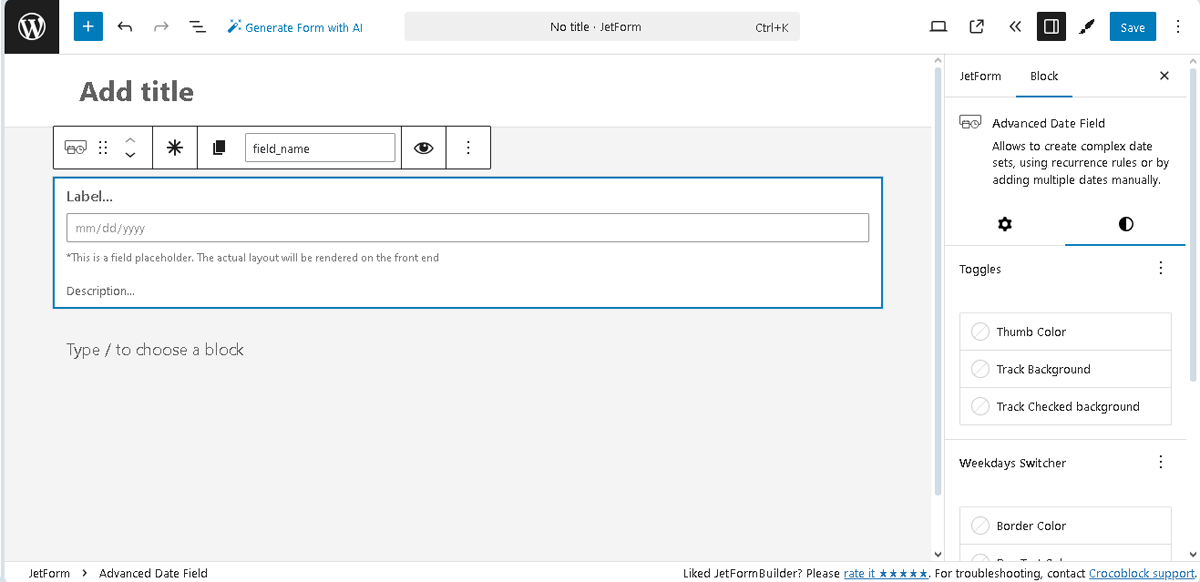Switch to the JetForm tab
This screenshot has height=582, width=1200.
click(980, 76)
